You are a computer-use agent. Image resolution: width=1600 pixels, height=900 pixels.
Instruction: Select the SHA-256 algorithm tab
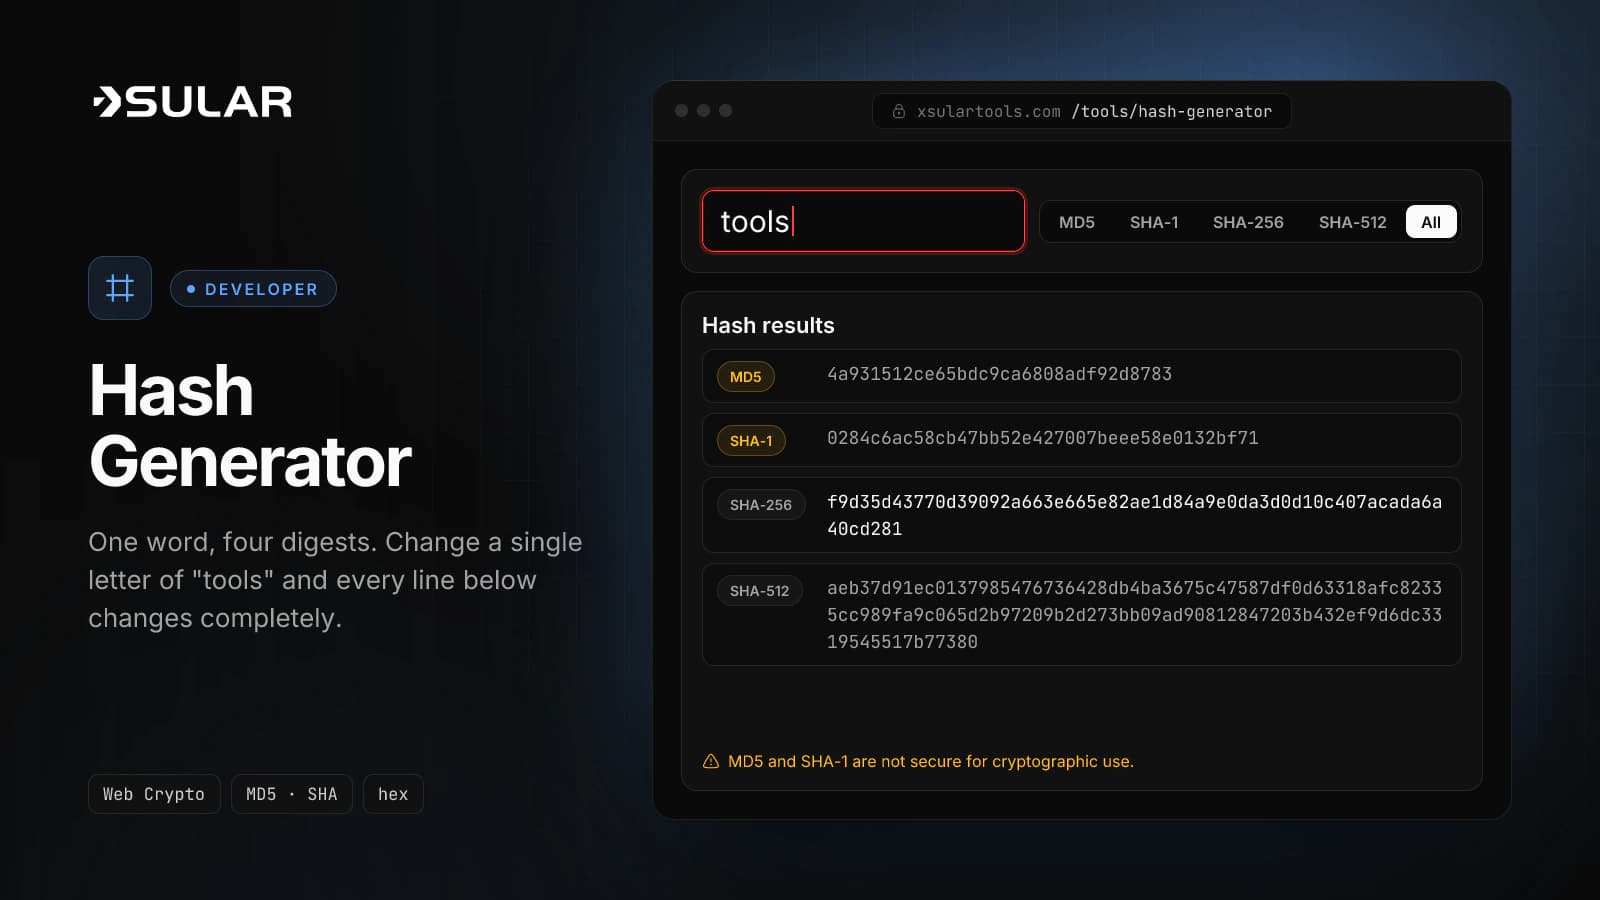(x=1248, y=222)
